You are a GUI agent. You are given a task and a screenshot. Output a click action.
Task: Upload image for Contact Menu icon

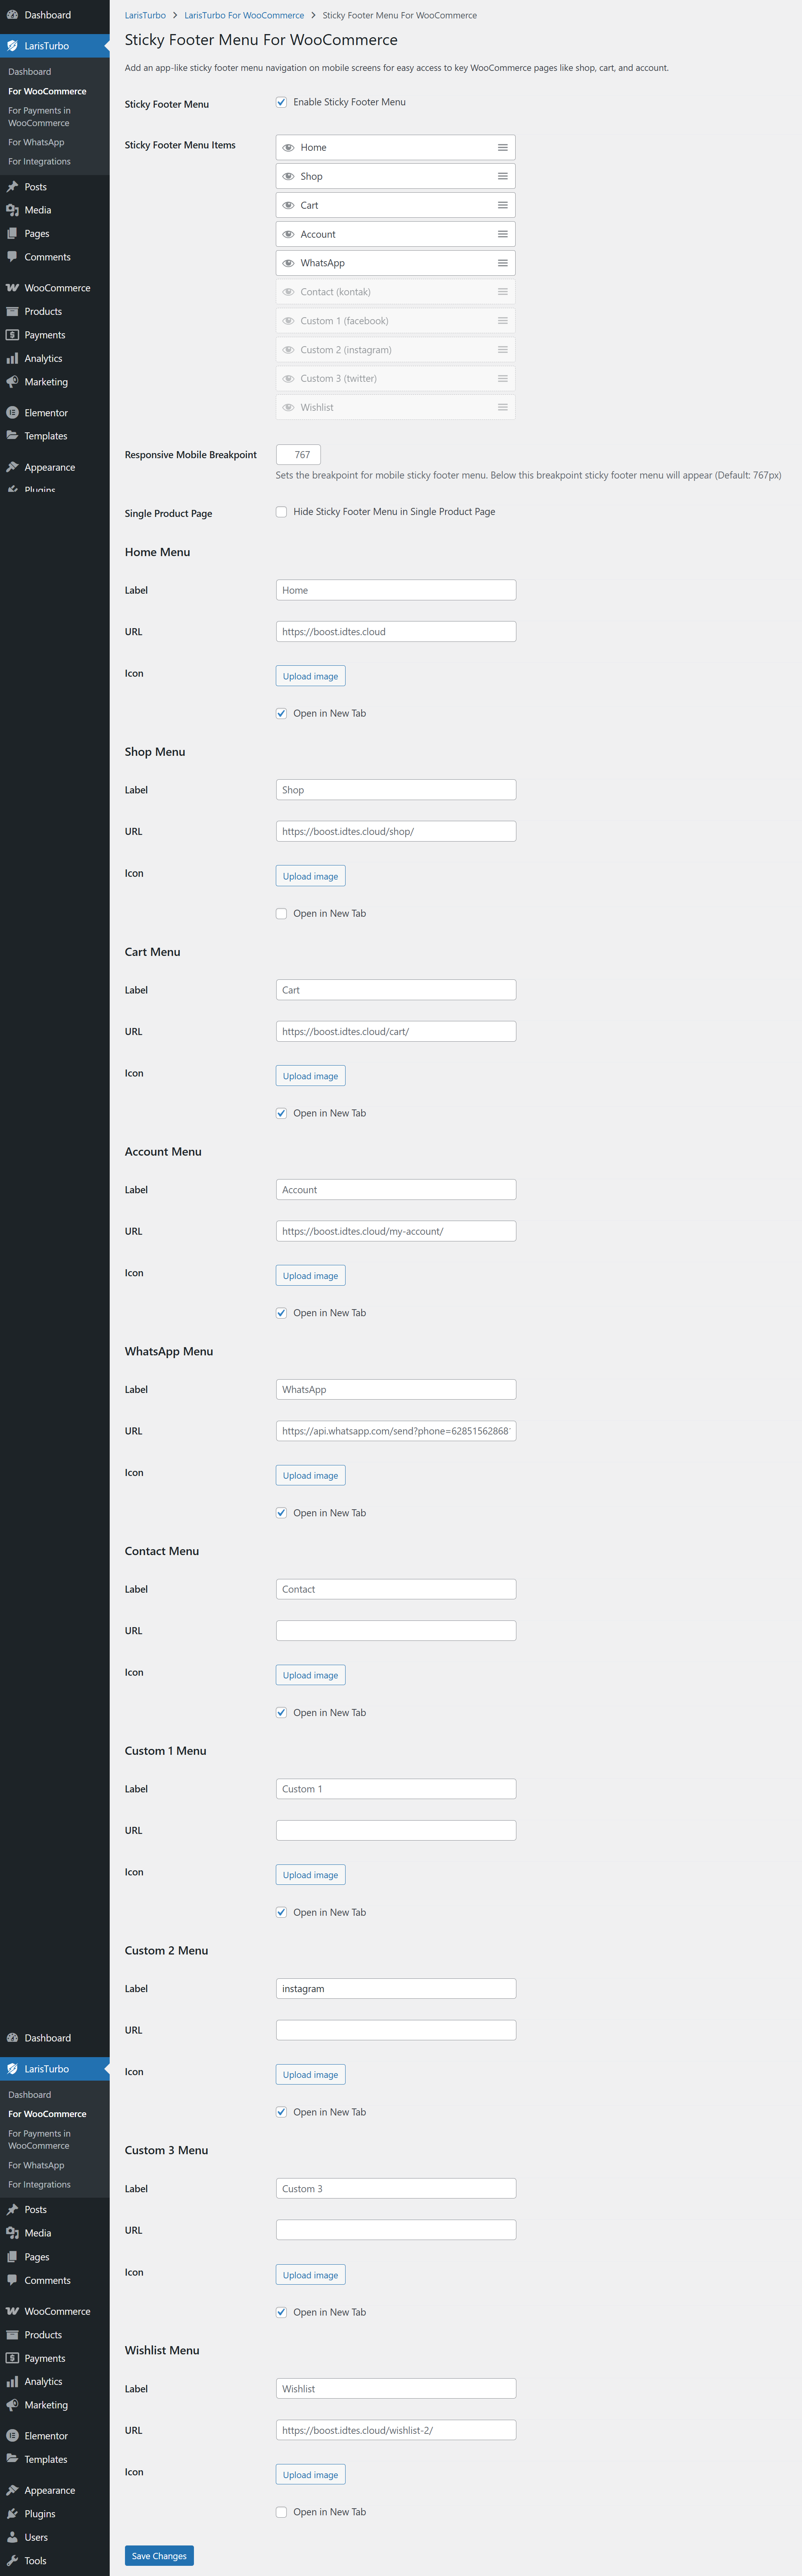(x=310, y=1675)
